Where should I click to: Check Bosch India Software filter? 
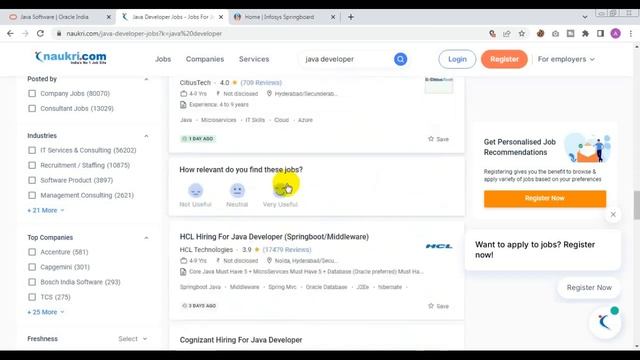point(32,282)
